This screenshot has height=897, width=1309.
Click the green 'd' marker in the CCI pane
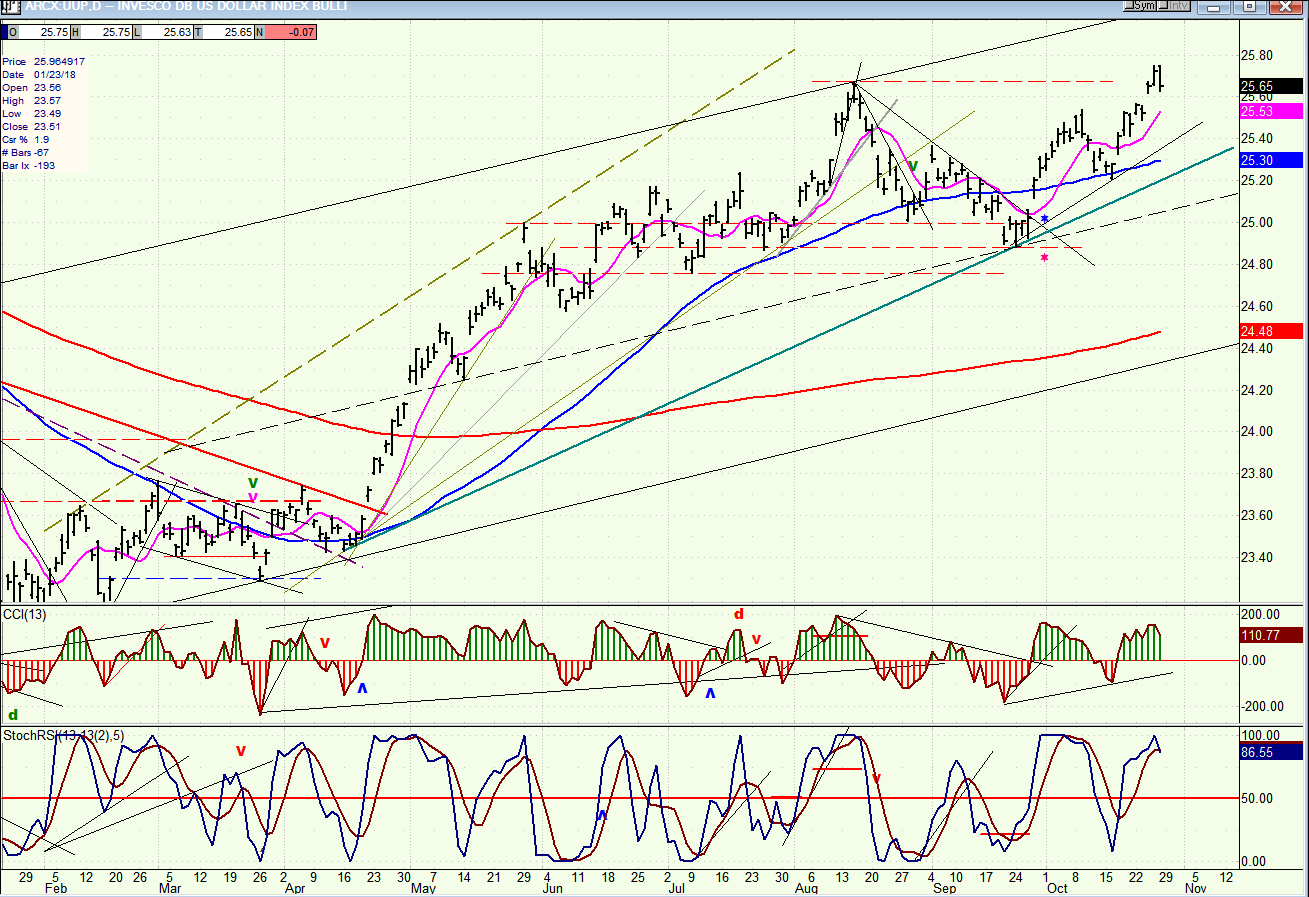point(13,715)
